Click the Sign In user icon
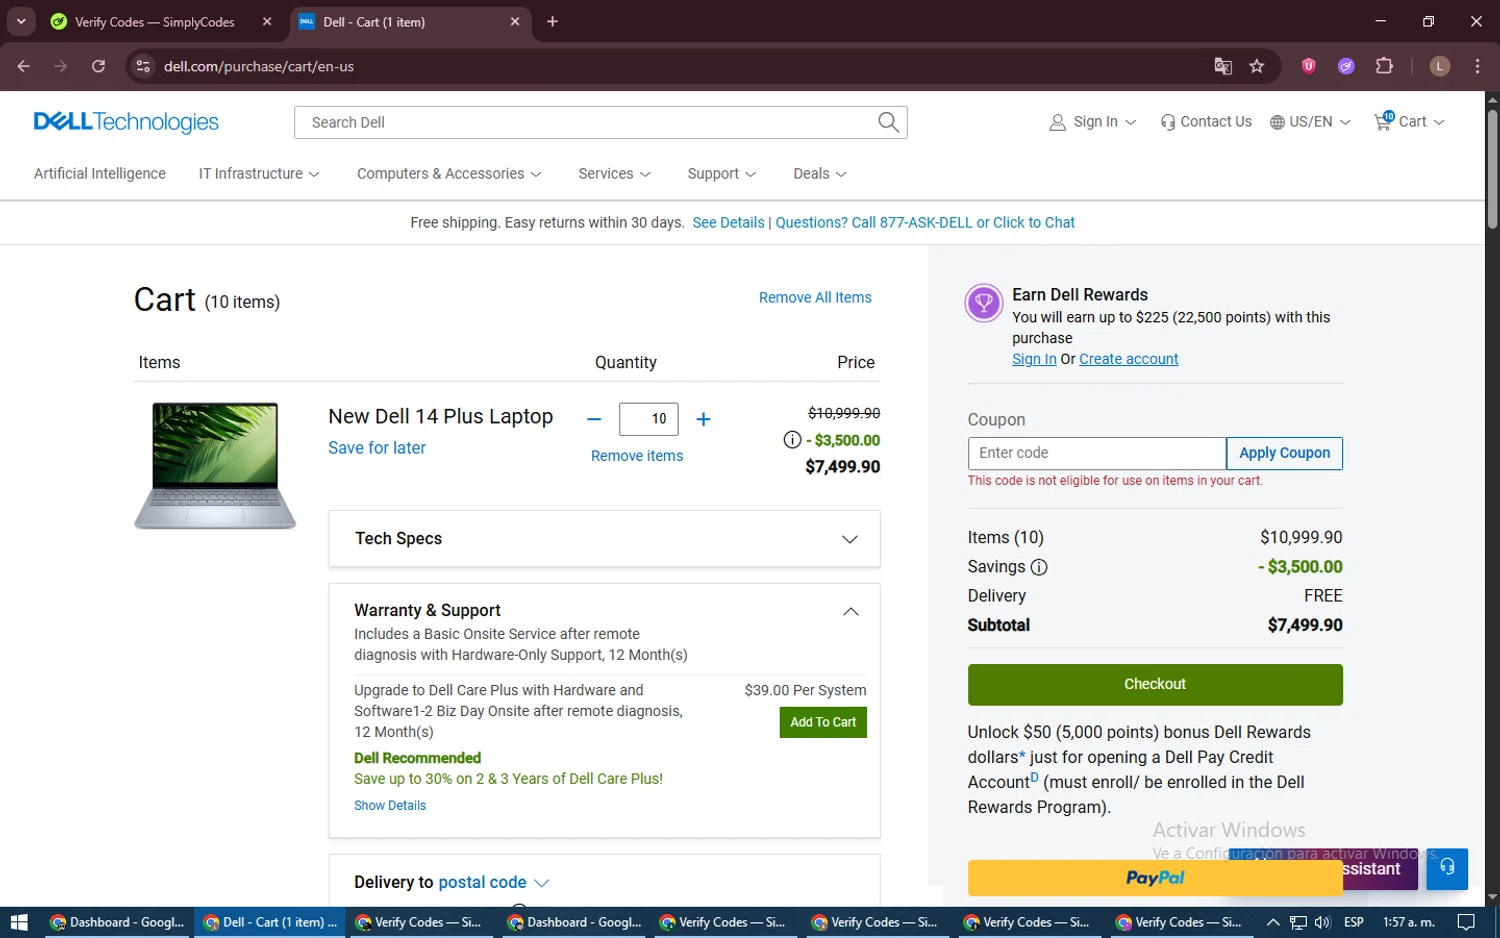Image resolution: width=1500 pixels, height=938 pixels. tap(1057, 122)
